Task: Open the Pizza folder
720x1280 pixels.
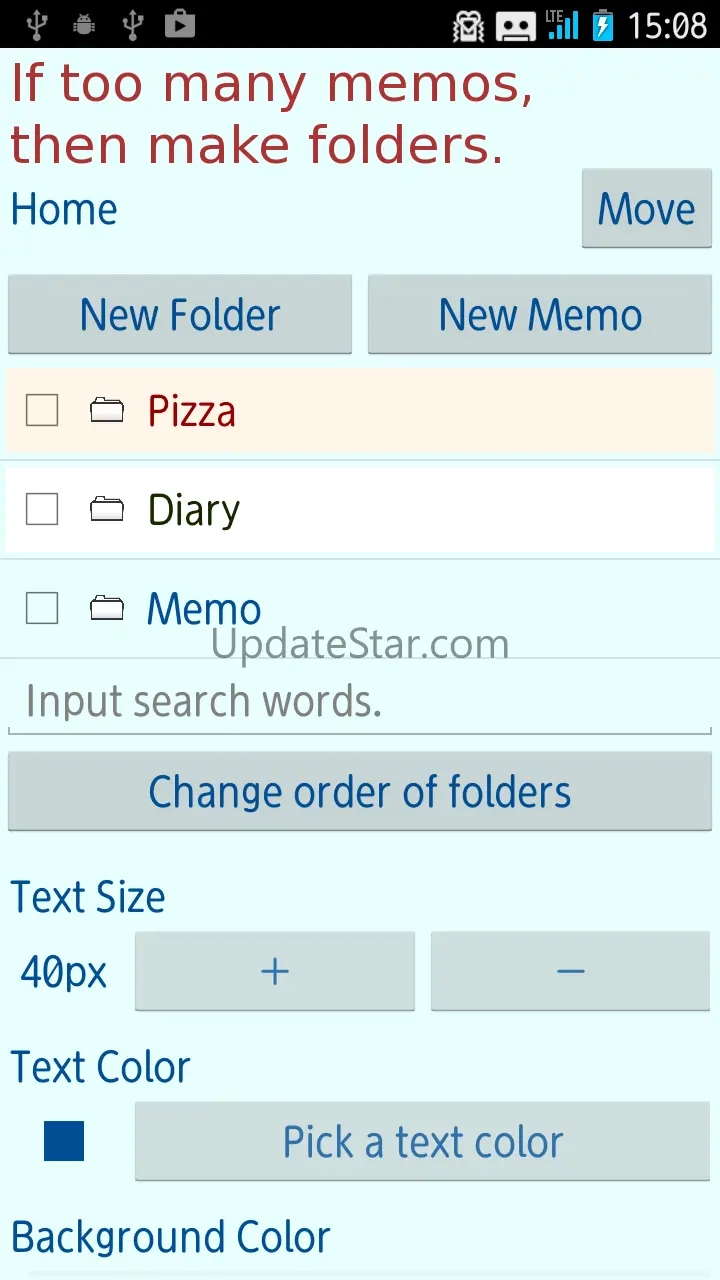Action: pos(192,411)
